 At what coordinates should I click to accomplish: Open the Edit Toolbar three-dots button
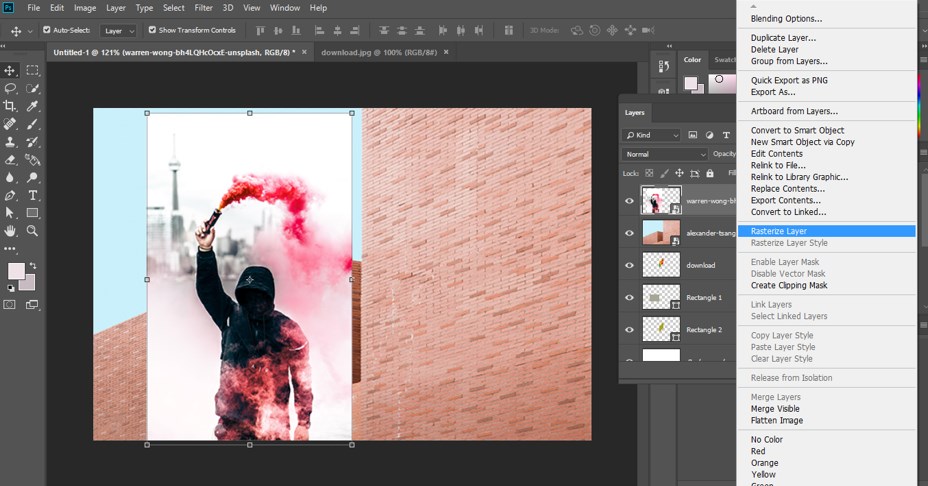10,249
